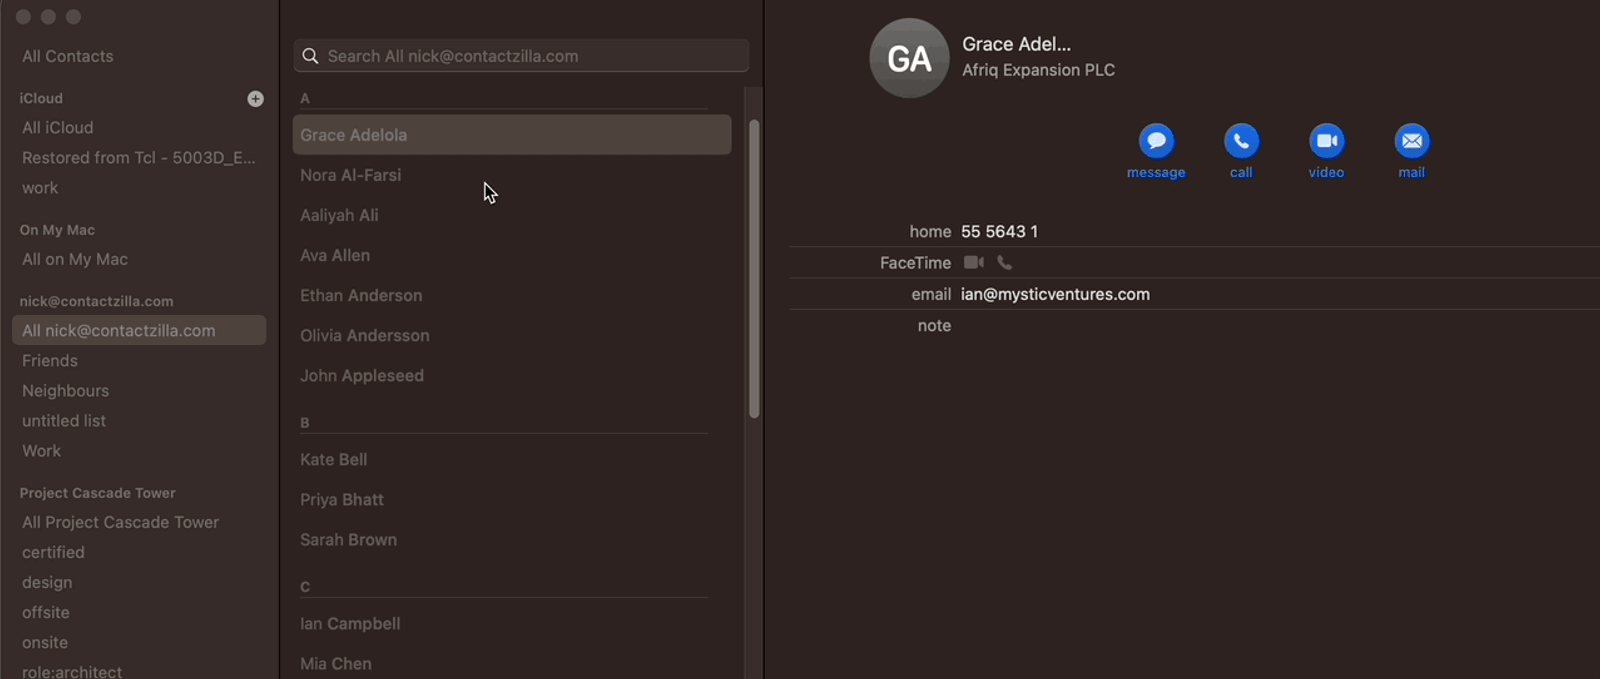Click the email ian@mysticventures.com
Viewport: 1600px width, 679px height.
point(1055,294)
